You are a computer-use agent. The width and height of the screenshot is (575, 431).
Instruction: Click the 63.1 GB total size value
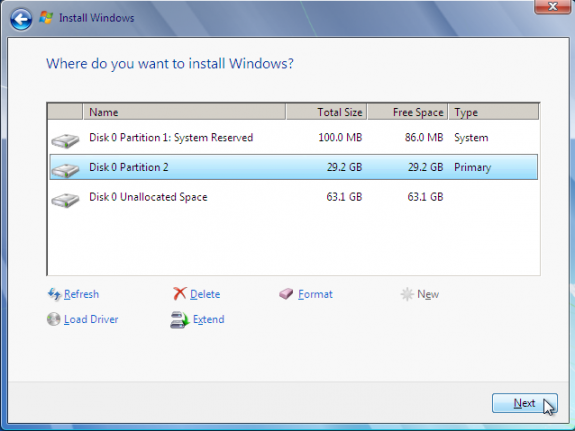click(x=344, y=197)
